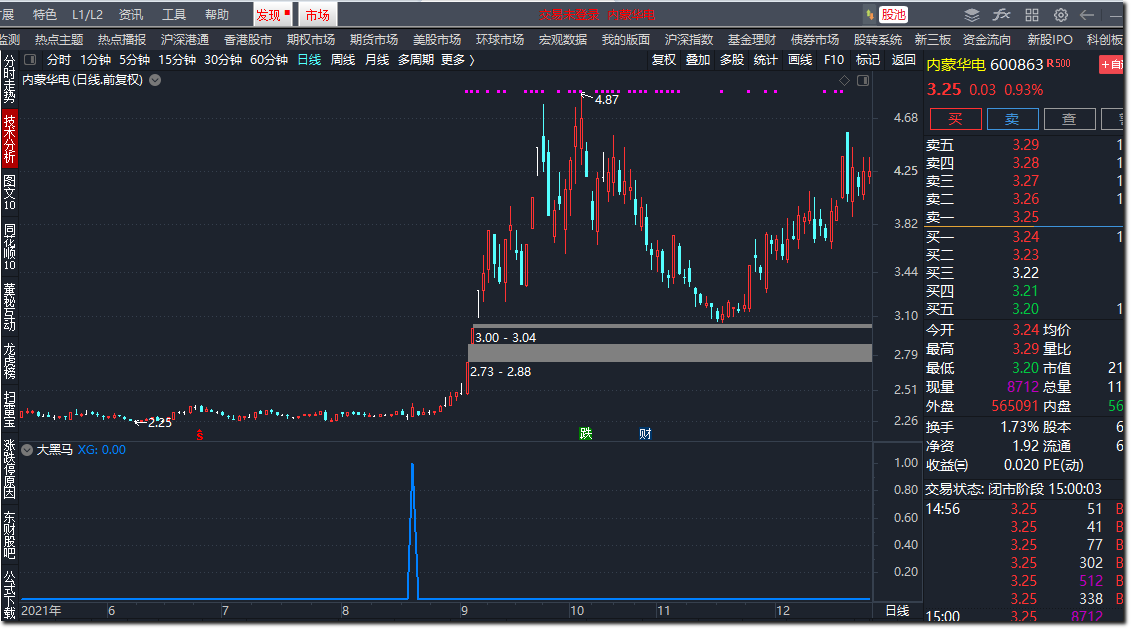Select the 技术分析 sidebar tab
The width and height of the screenshot is (1132, 629).
click(9, 139)
